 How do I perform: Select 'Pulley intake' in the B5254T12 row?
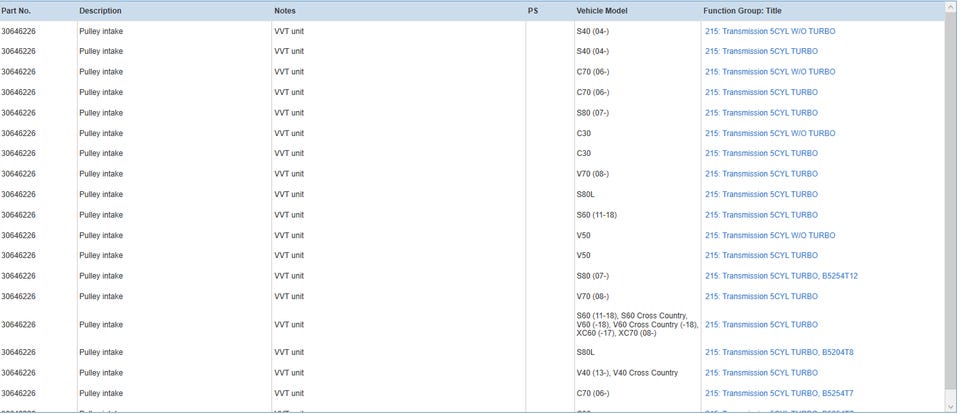101,276
